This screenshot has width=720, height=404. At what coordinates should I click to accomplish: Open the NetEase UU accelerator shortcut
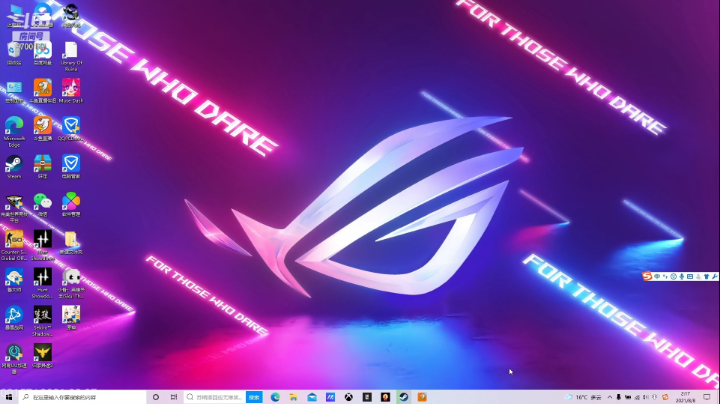[14, 359]
